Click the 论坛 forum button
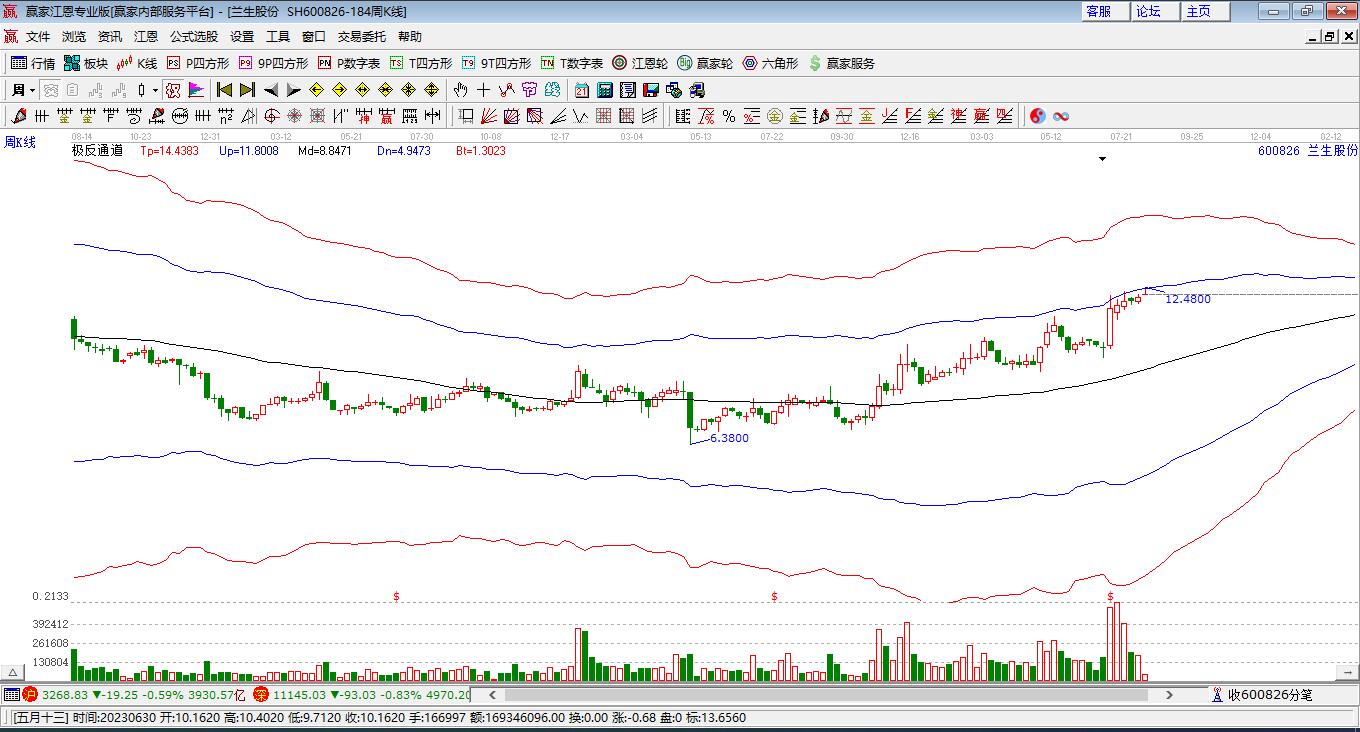Image resolution: width=1360 pixels, height=732 pixels. (1148, 11)
